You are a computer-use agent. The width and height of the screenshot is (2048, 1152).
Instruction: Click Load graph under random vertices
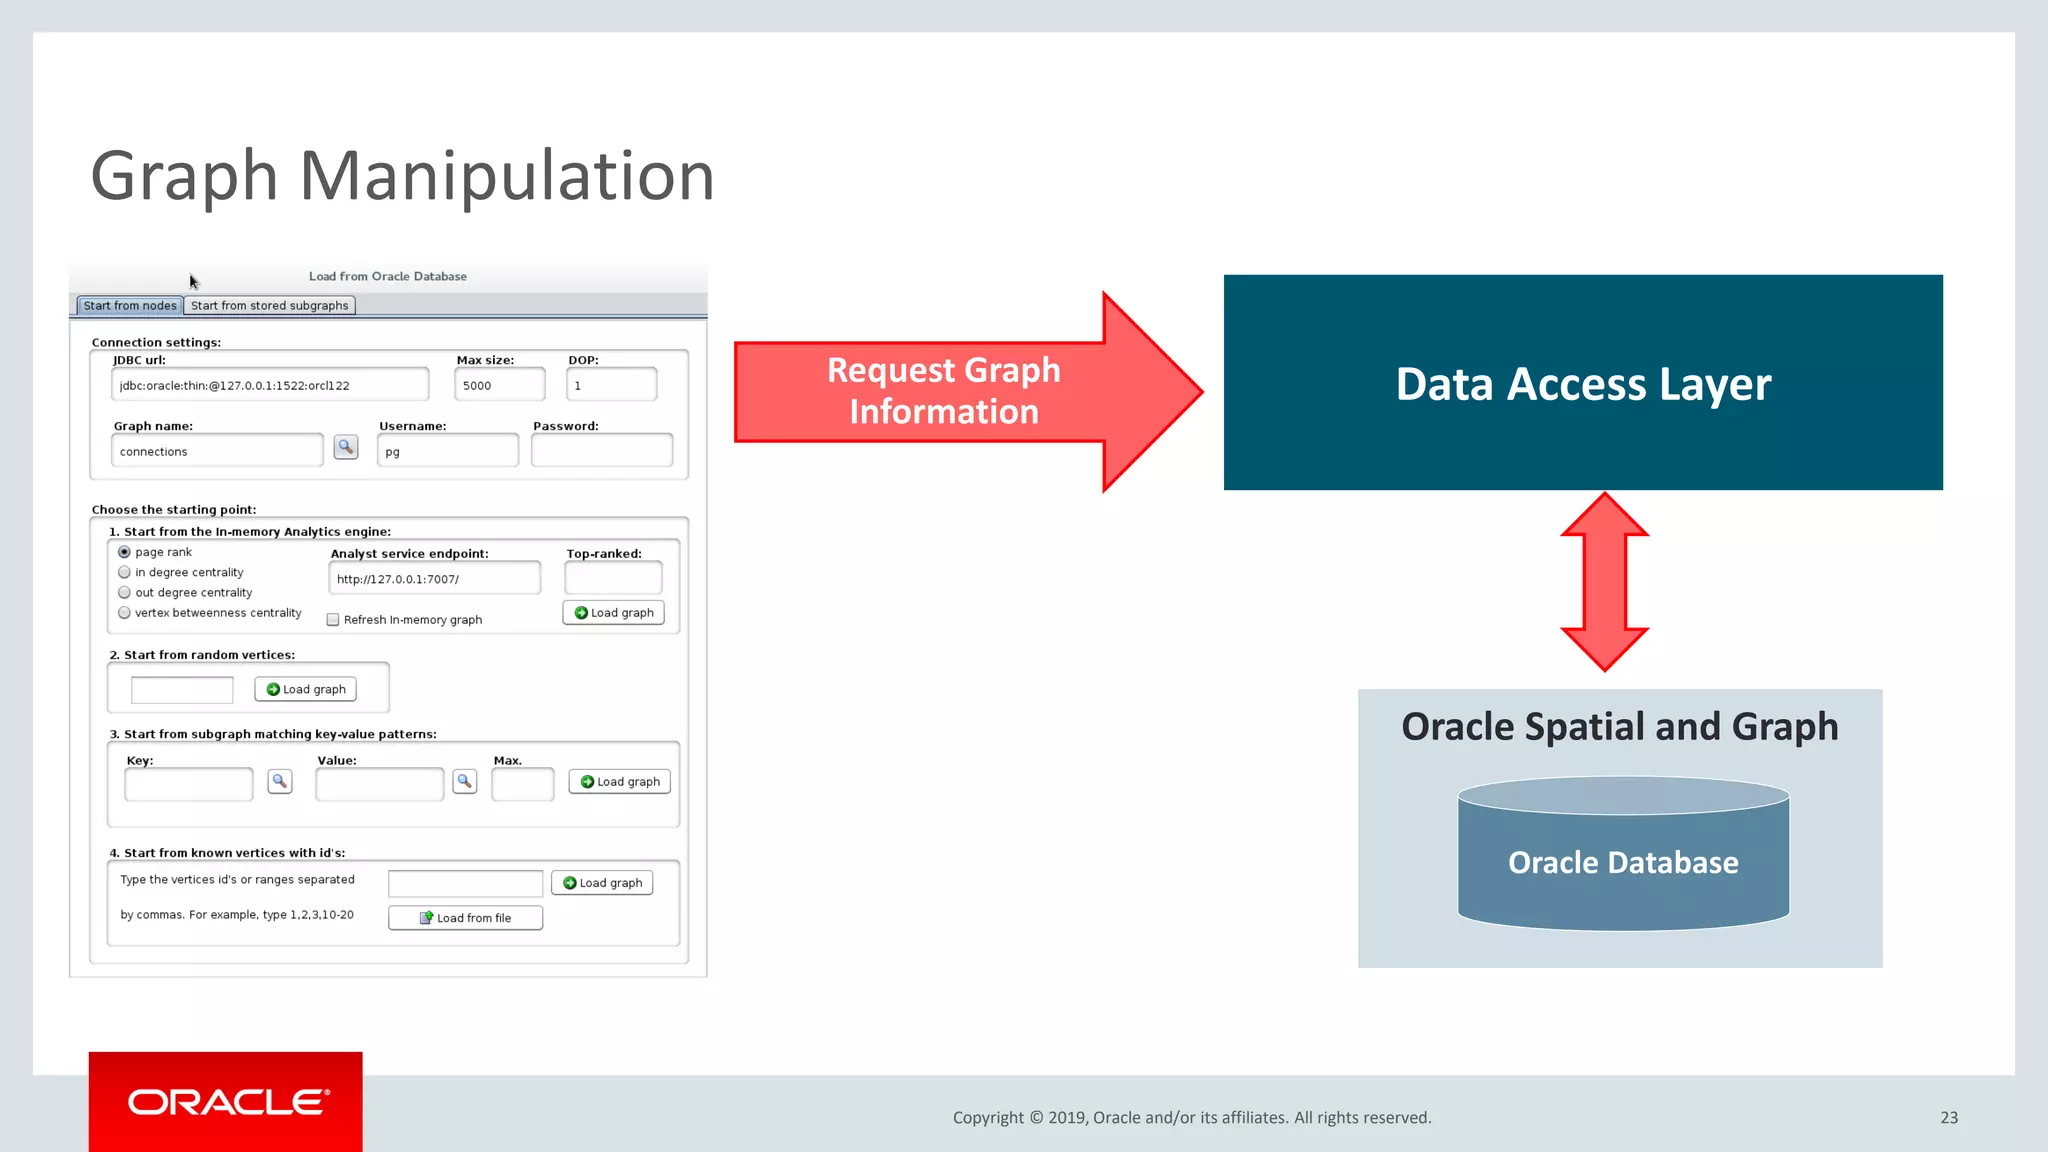pyautogui.click(x=306, y=689)
